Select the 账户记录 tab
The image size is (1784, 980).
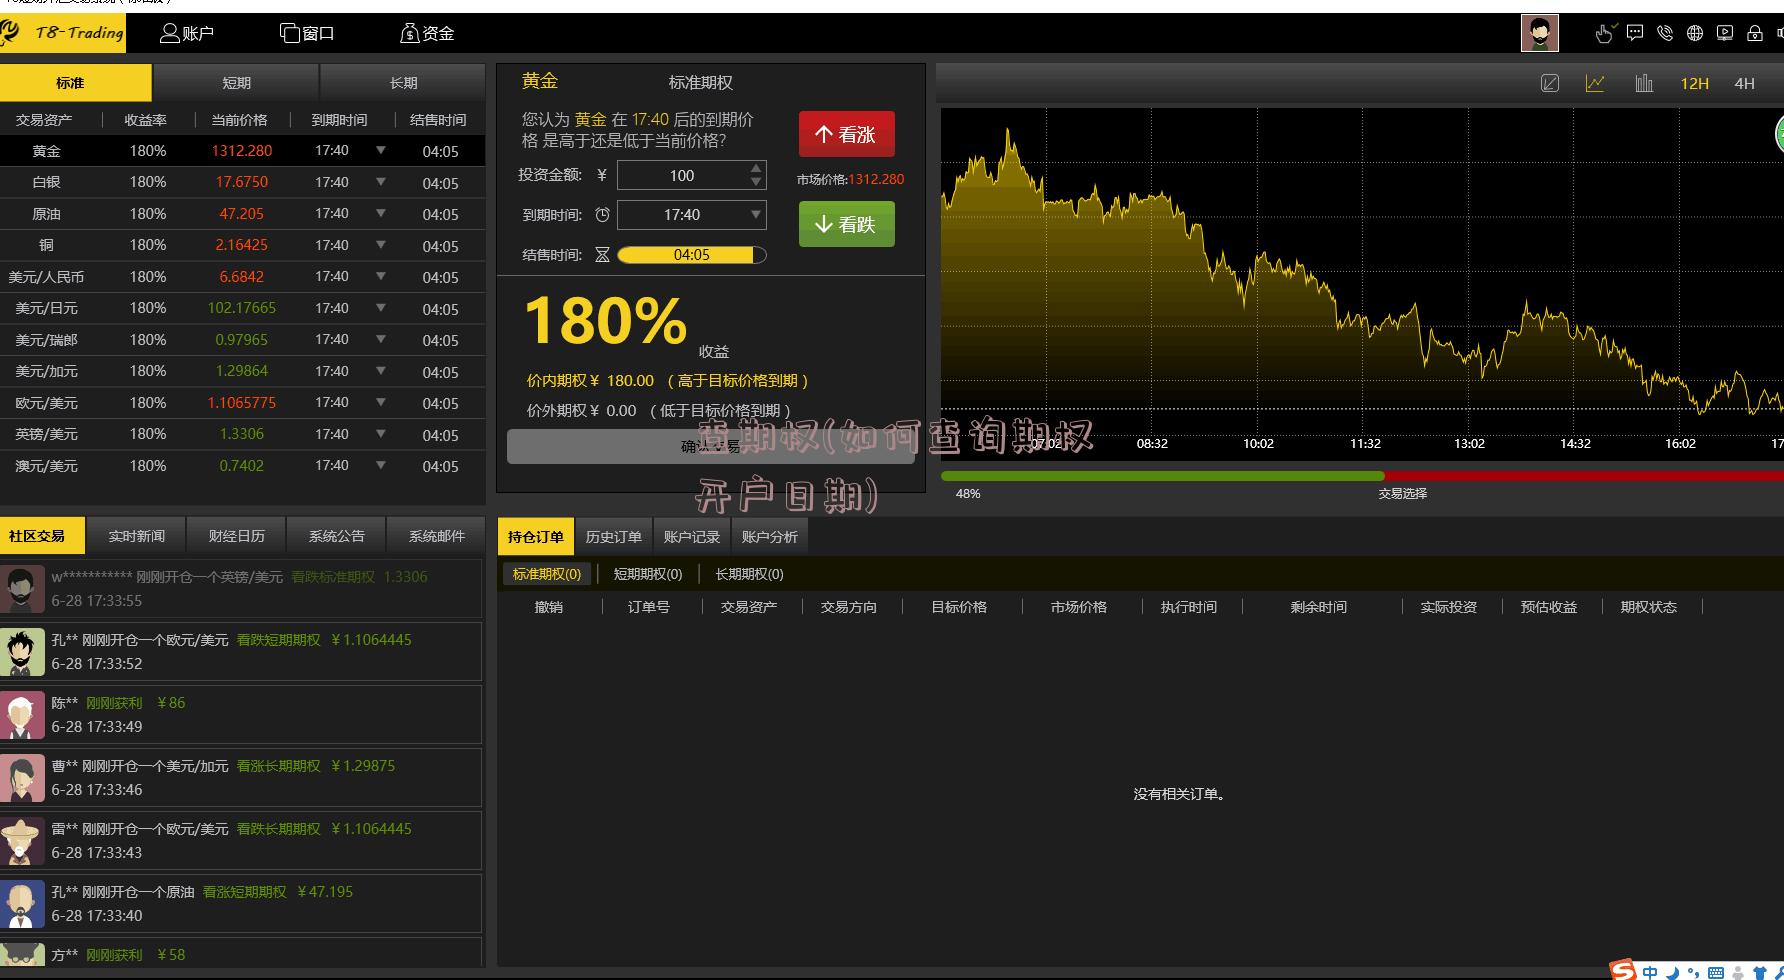tap(692, 537)
